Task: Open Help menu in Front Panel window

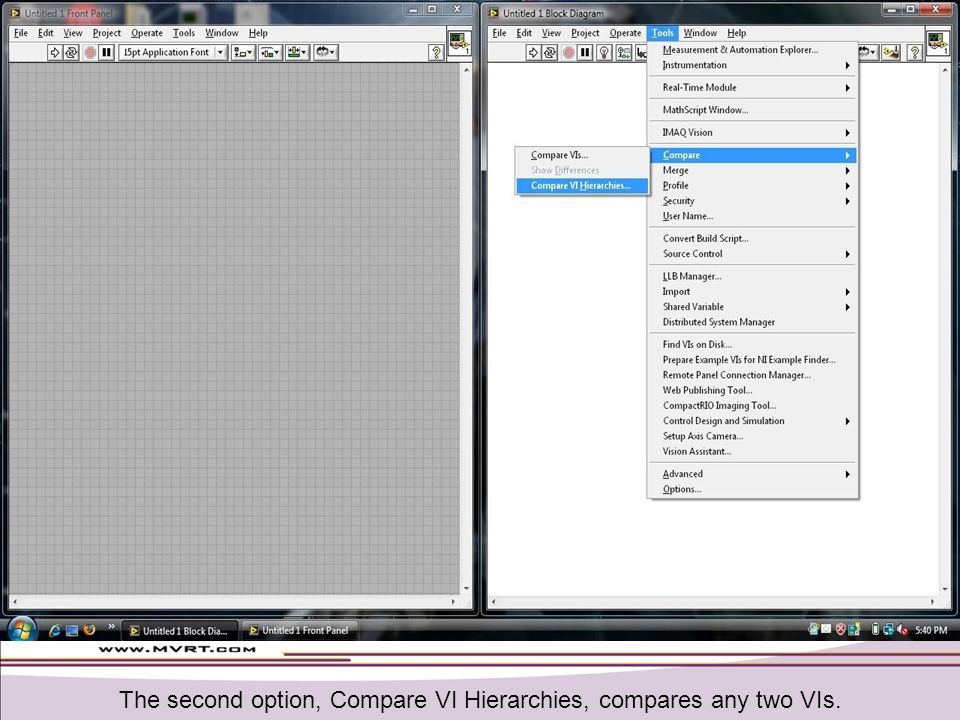Action: 258,33
